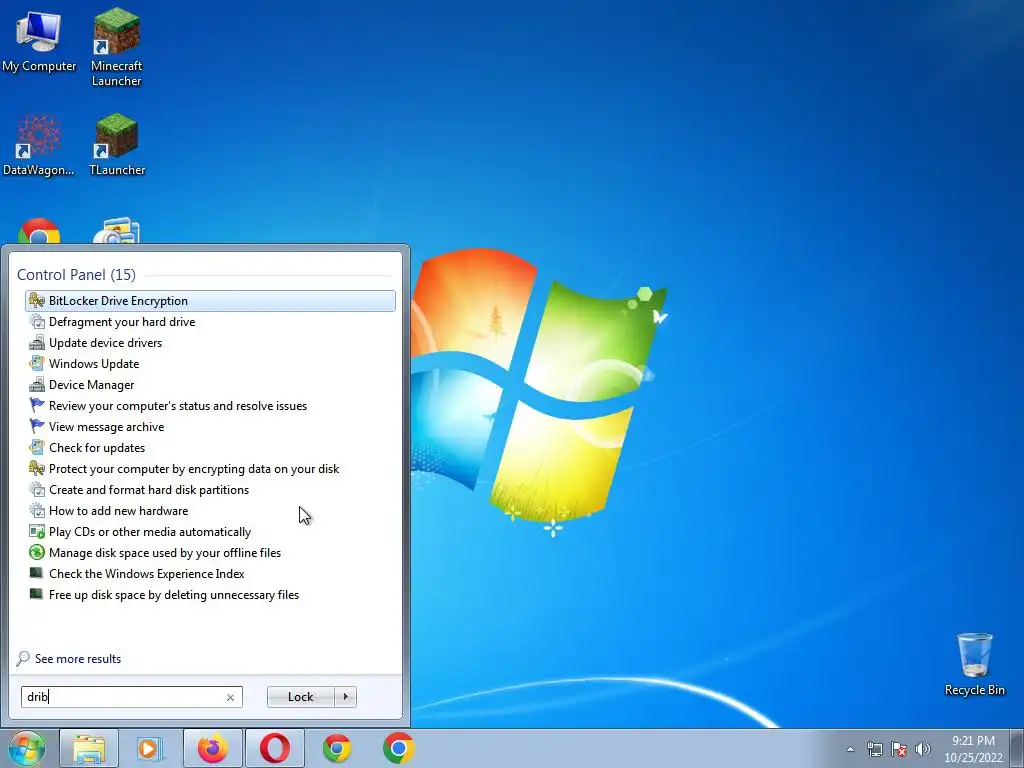Click volume speaker icon in tray

coord(923,749)
